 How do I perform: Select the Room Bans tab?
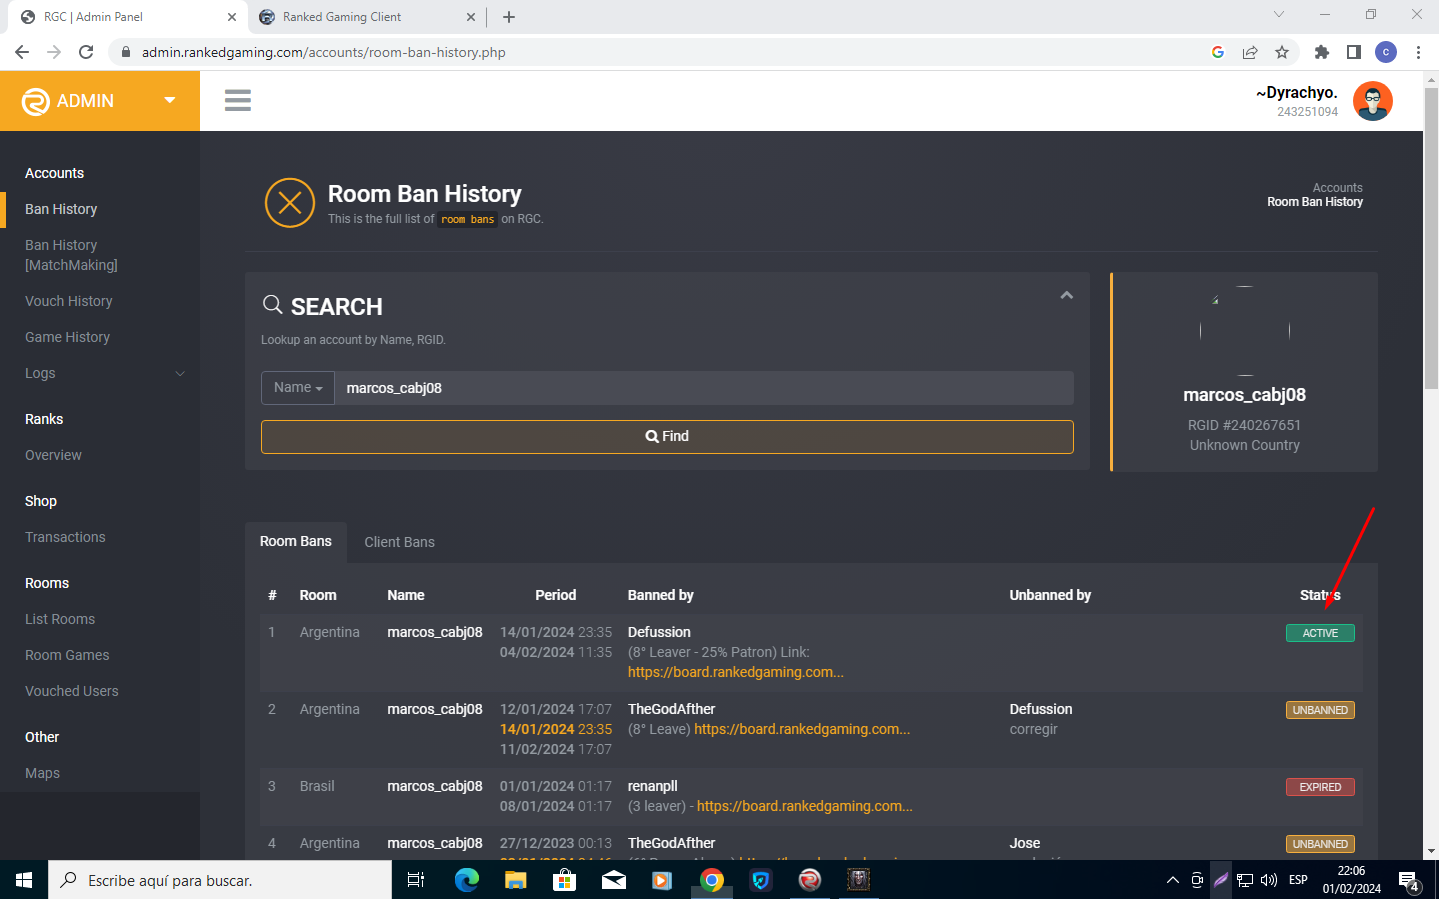(x=296, y=542)
